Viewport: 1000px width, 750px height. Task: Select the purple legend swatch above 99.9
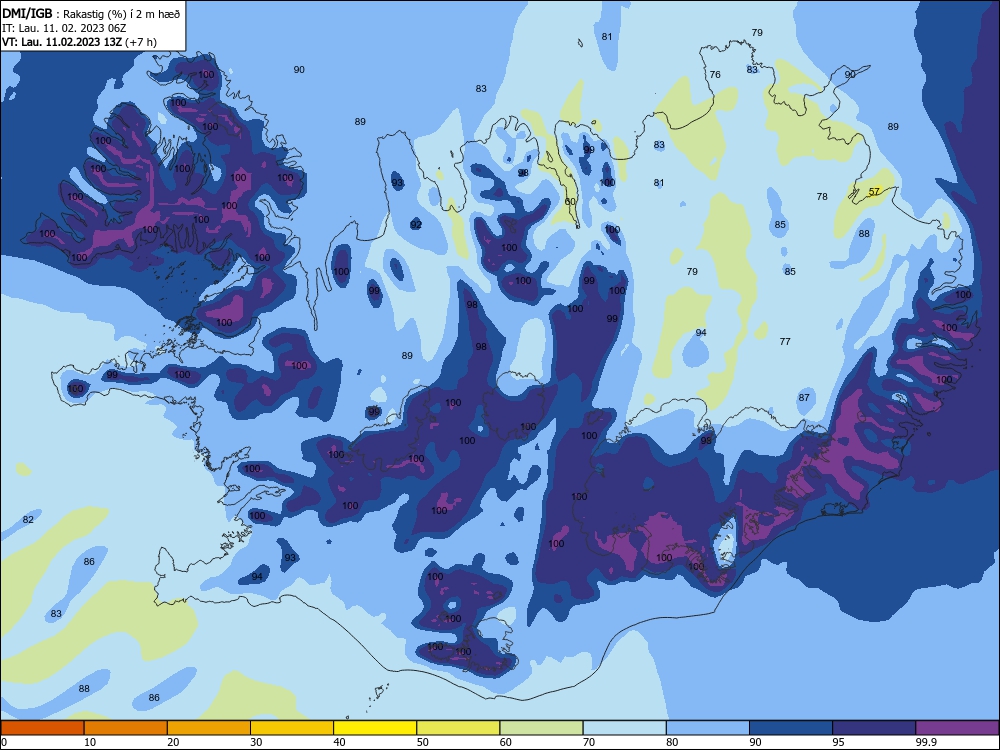pyautogui.click(x=957, y=728)
